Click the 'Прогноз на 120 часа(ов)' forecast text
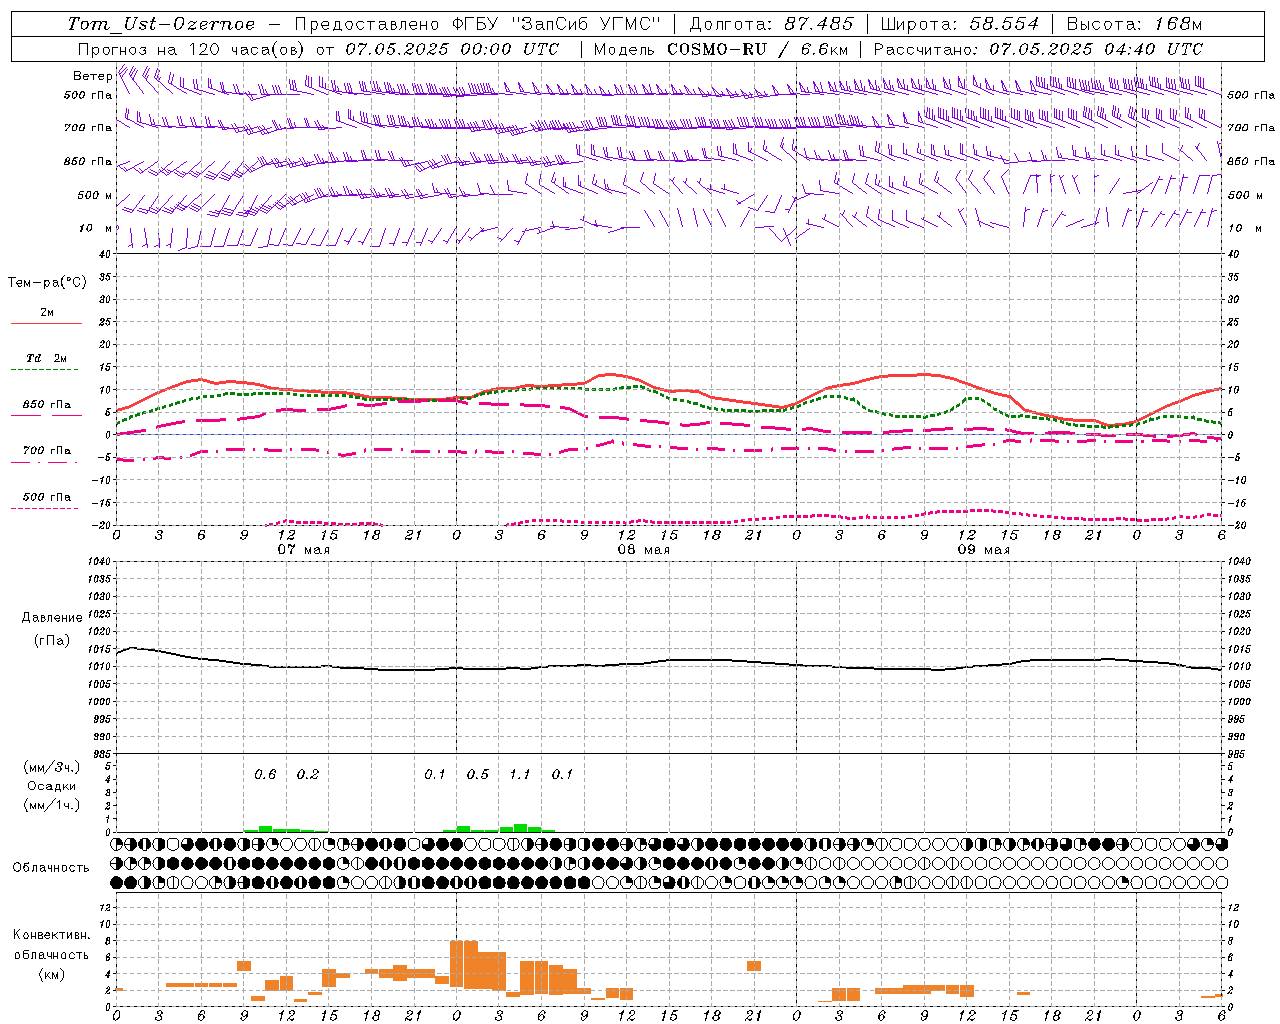 pos(193,49)
